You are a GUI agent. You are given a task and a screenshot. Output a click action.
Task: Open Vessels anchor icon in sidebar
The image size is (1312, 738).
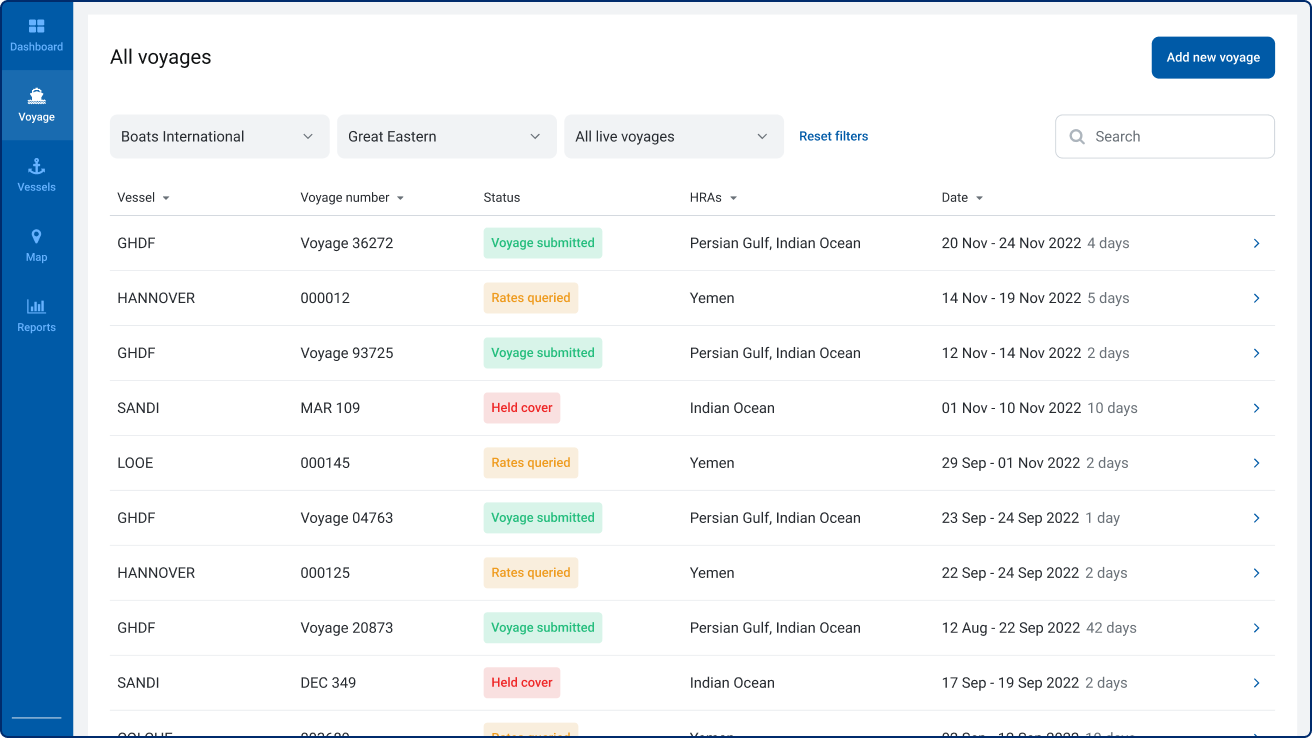click(36, 167)
